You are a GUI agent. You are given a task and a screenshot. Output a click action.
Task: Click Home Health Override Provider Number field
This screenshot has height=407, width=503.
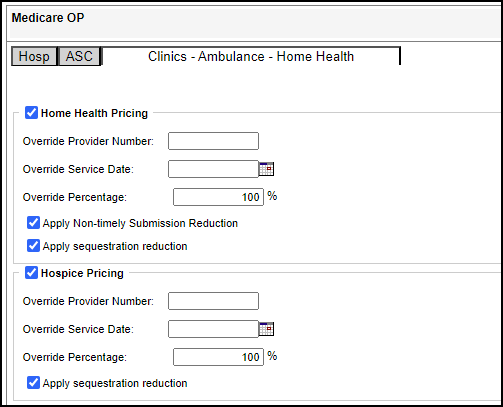click(x=213, y=141)
